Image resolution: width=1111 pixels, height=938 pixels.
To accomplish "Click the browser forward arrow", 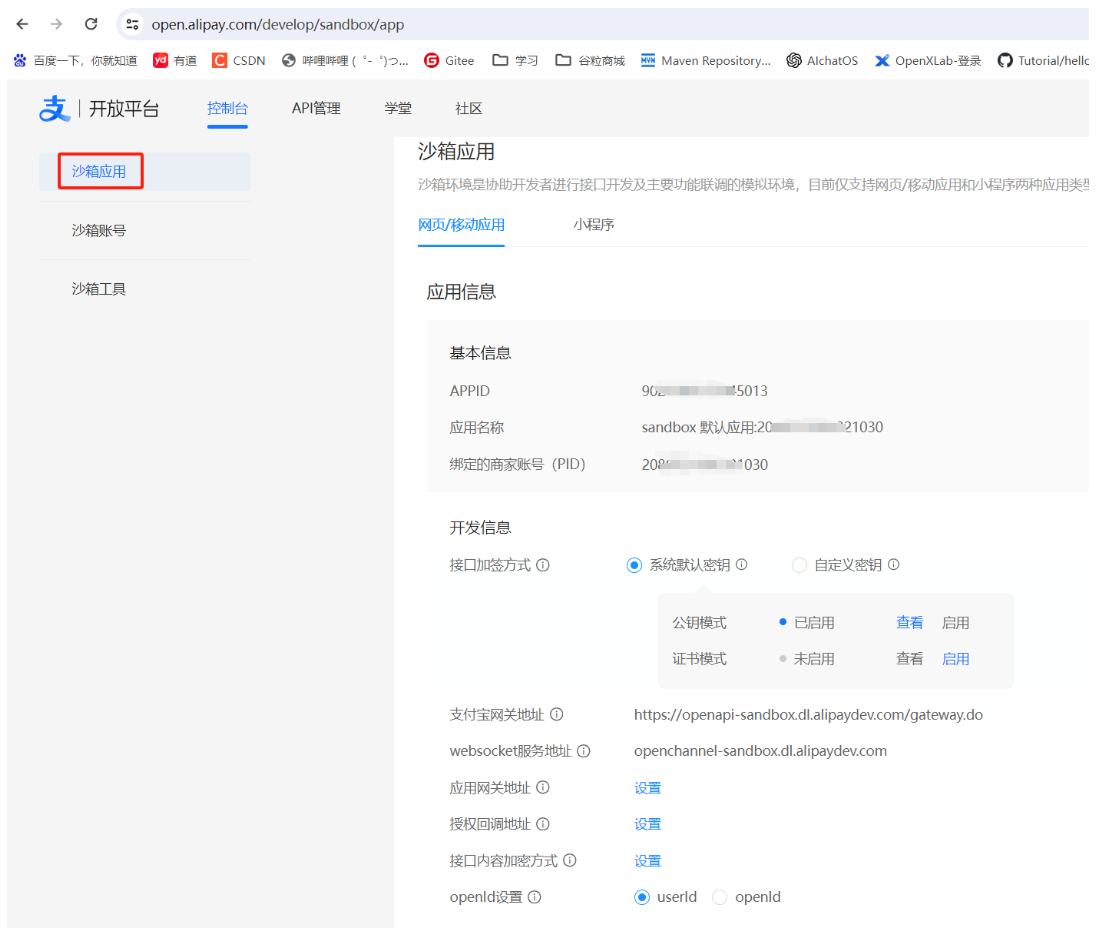I will (x=57, y=24).
